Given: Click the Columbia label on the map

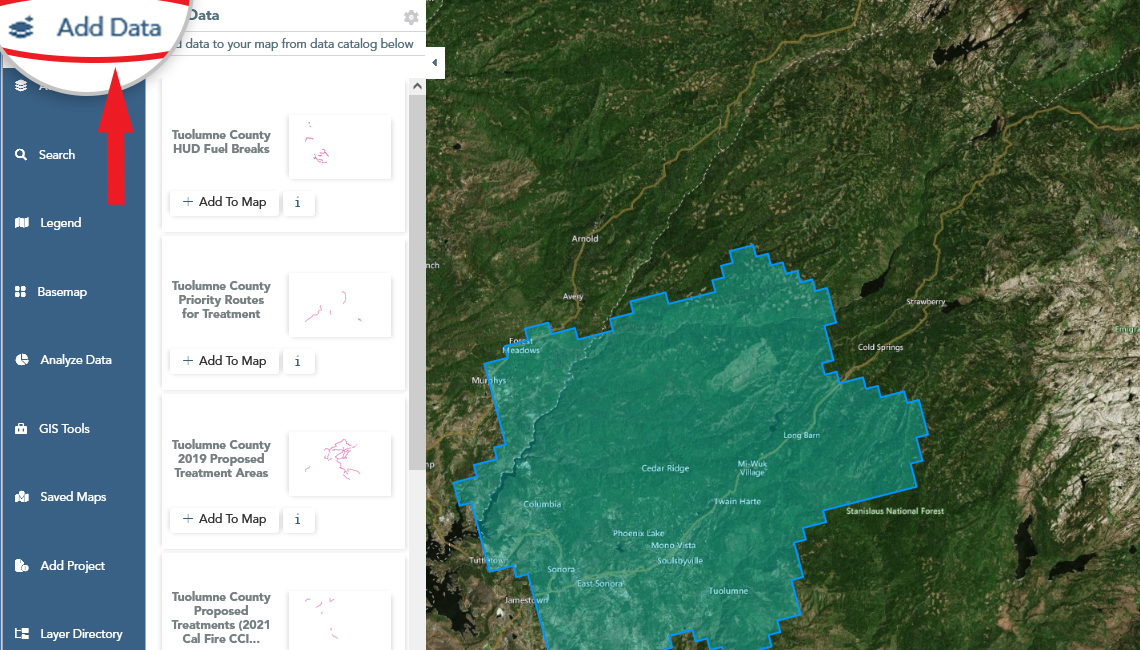Looking at the screenshot, I should (x=542, y=504).
